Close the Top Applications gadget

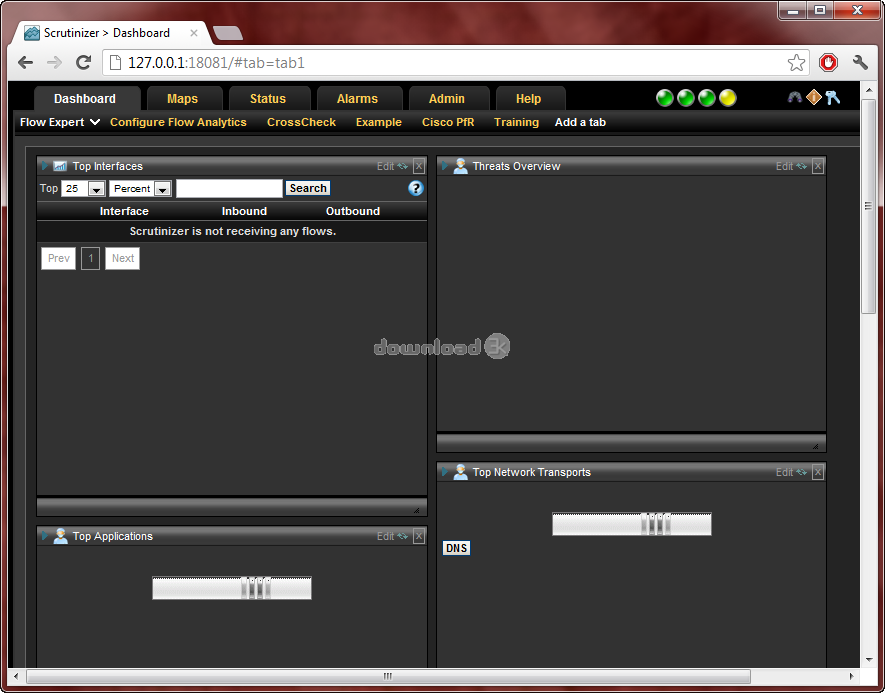(x=419, y=536)
